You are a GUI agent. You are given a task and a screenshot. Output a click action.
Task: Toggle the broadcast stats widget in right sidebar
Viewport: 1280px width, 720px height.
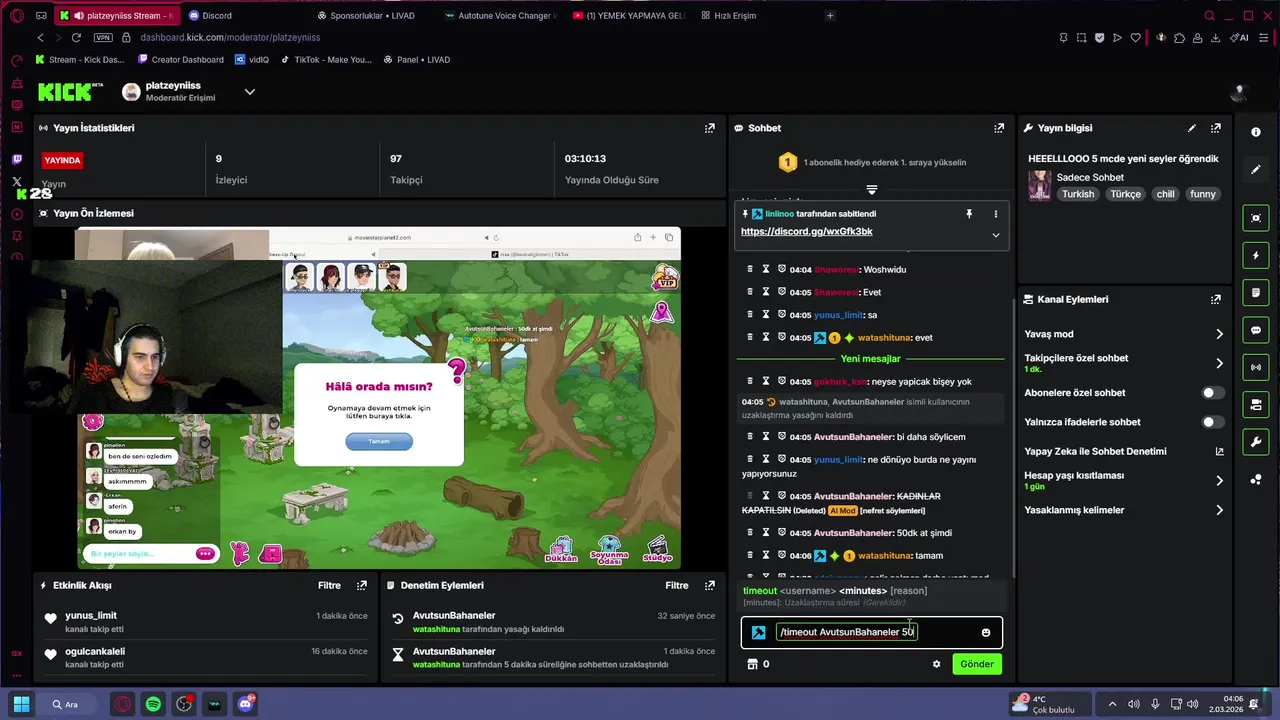[1256, 367]
